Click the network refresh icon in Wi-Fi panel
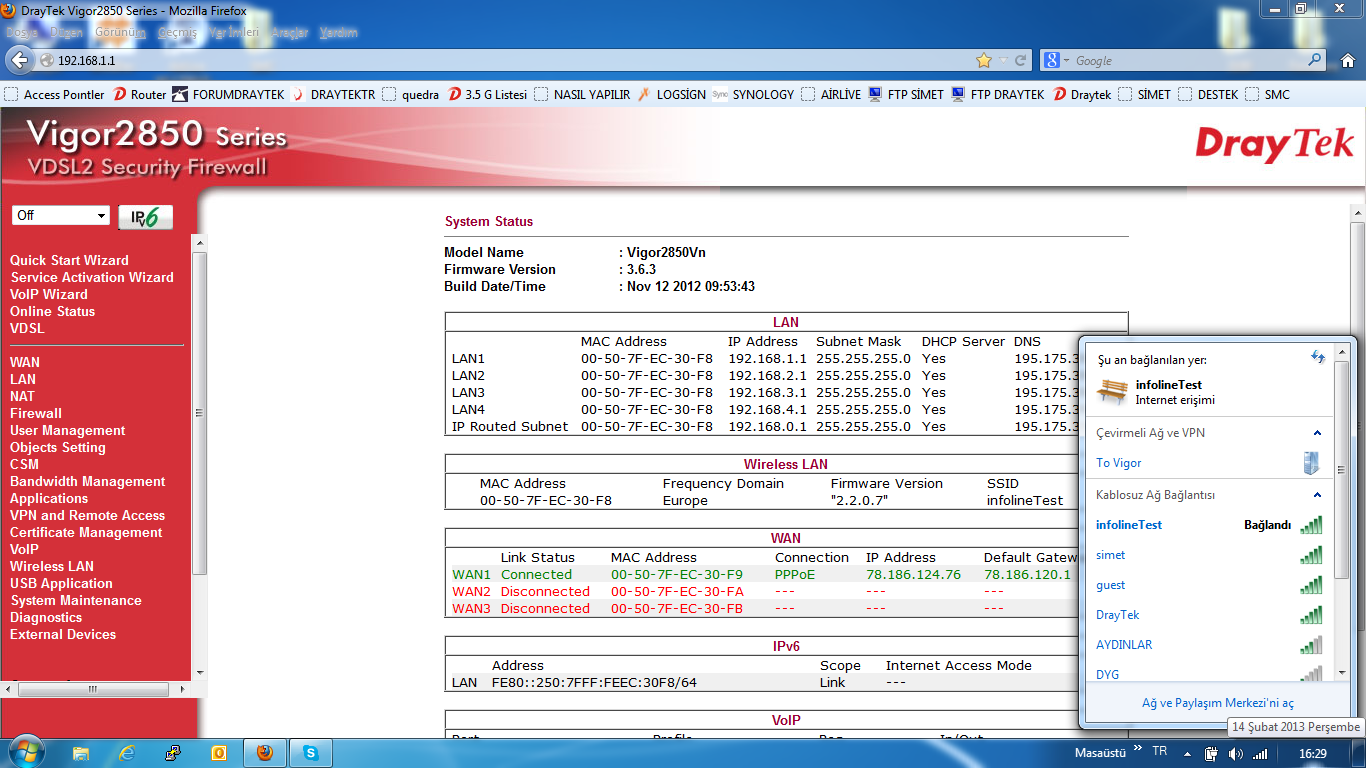Viewport: 1366px width, 768px height. coord(1317,357)
